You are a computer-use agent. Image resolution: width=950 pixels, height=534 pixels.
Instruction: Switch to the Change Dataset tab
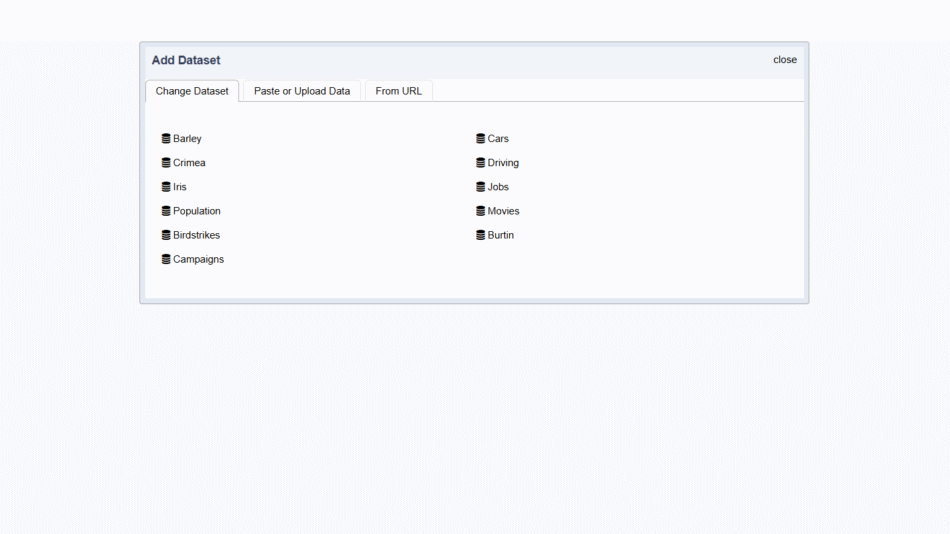click(192, 91)
